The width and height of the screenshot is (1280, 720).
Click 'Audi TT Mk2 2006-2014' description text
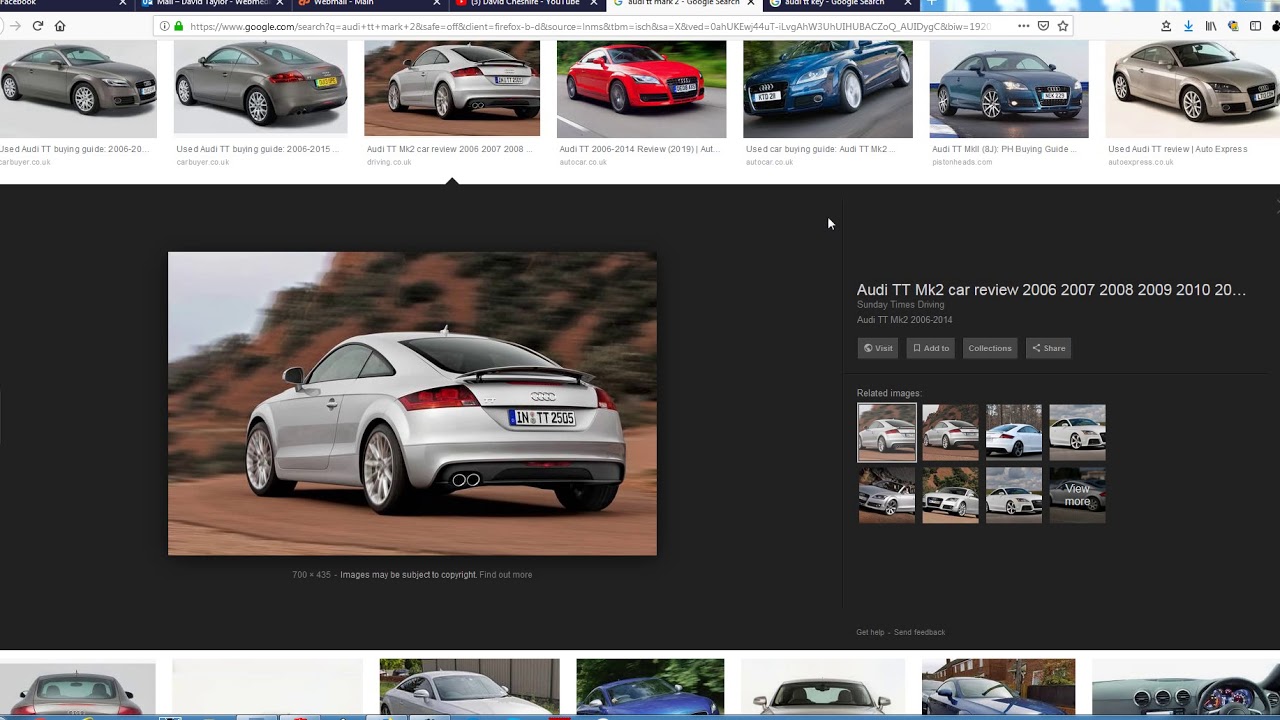point(904,320)
